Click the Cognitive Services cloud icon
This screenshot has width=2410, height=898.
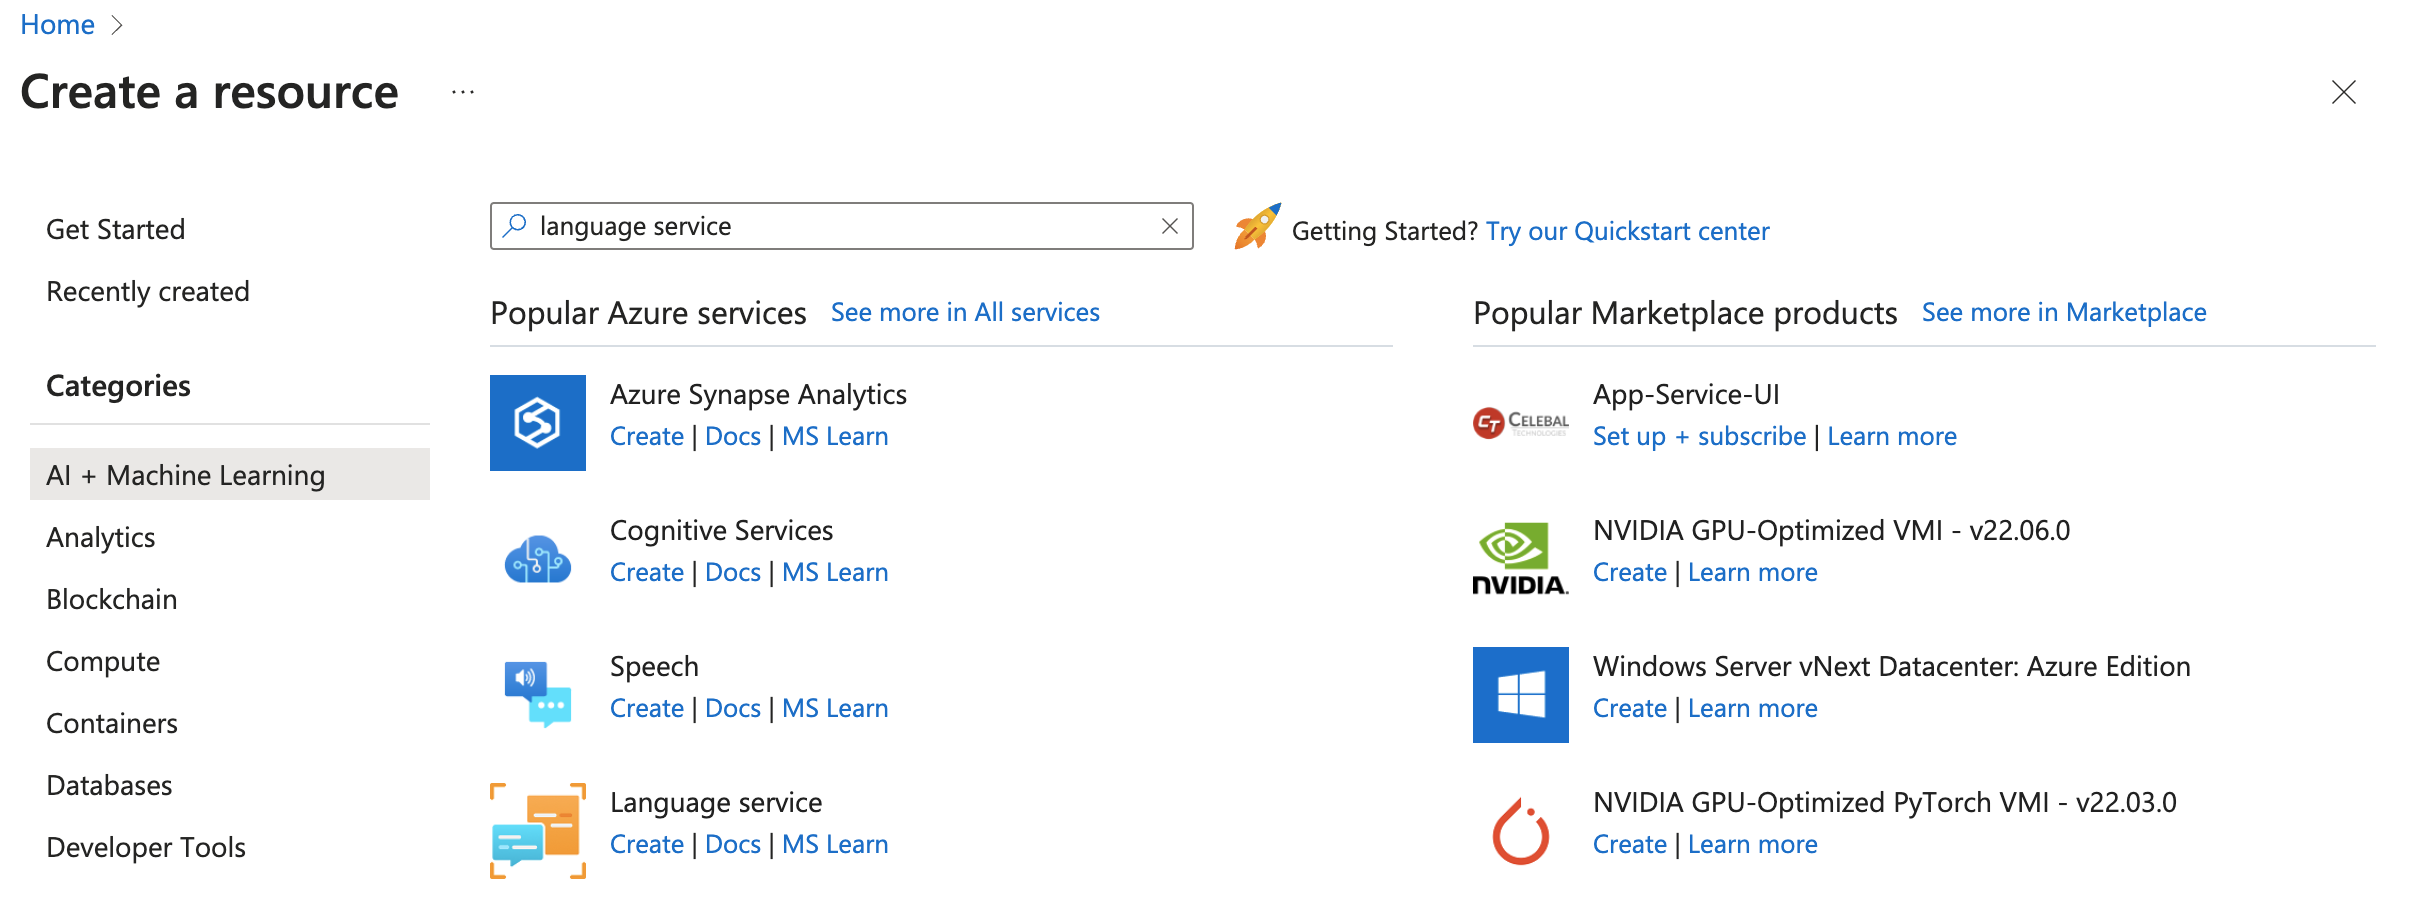click(537, 559)
